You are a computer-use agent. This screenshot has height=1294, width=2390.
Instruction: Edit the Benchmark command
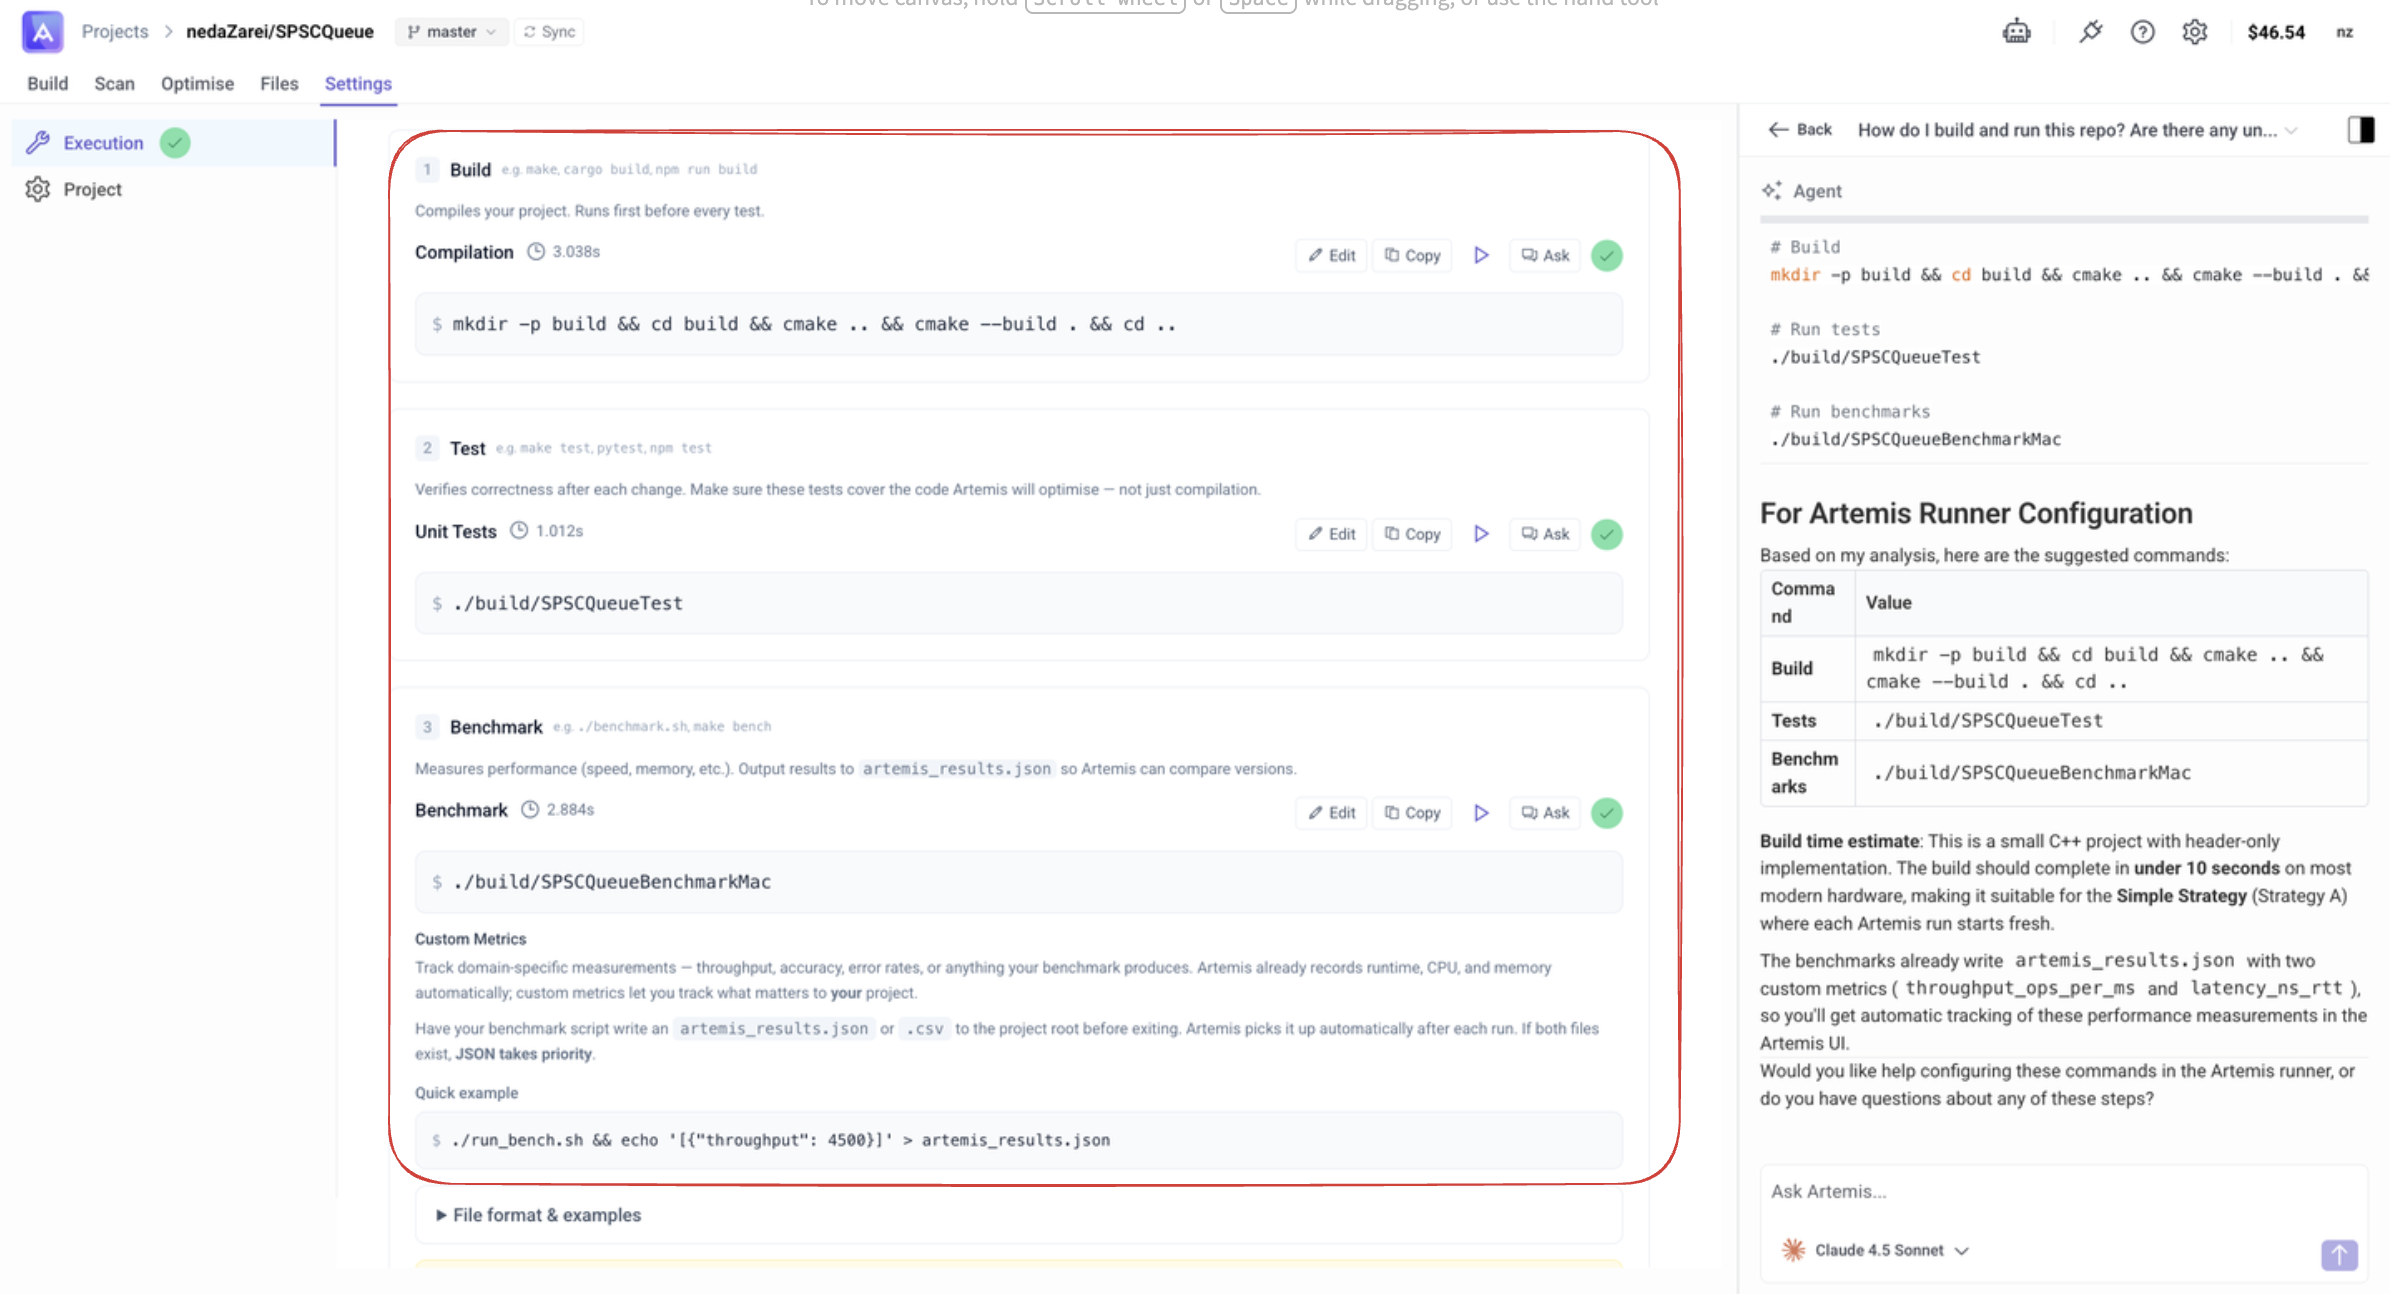click(x=1331, y=813)
